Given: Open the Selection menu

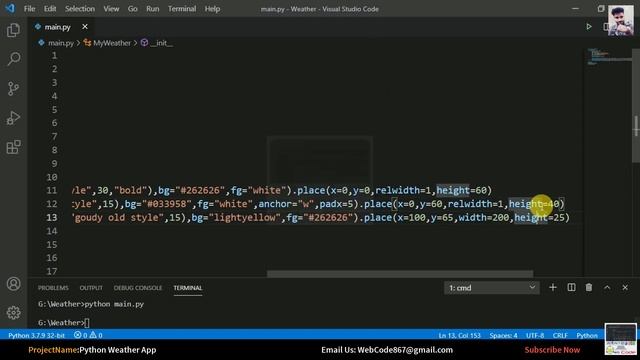Looking at the screenshot, I should coord(80,9).
